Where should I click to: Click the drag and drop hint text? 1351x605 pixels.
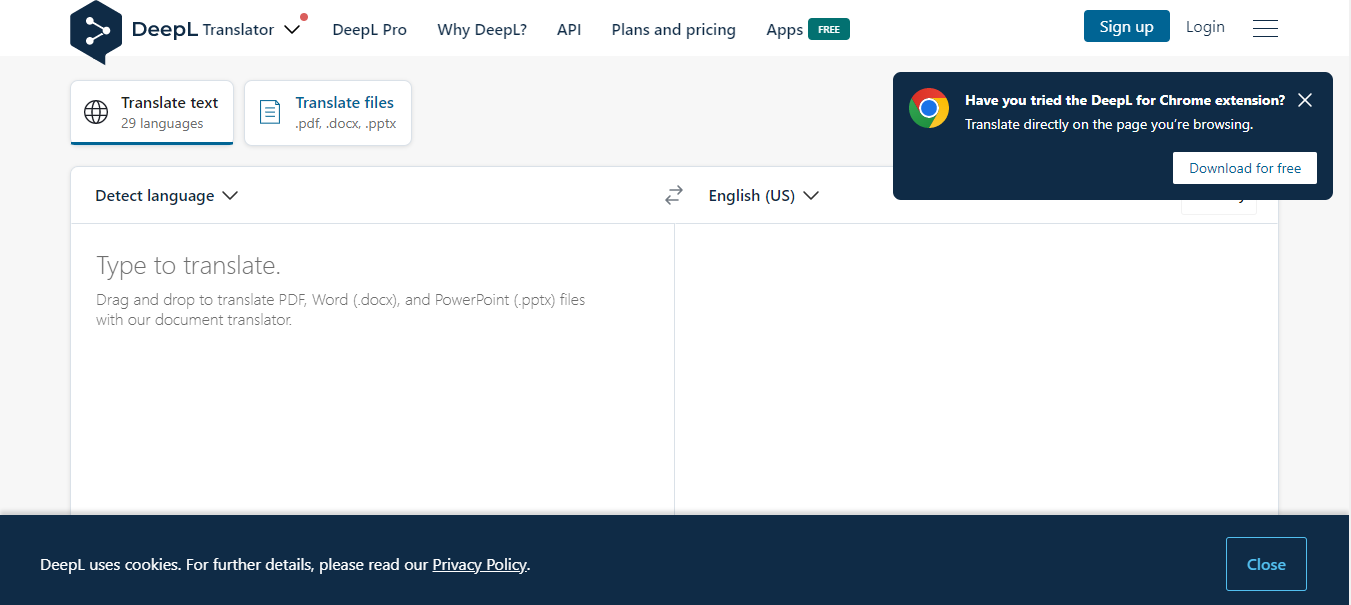click(x=341, y=310)
